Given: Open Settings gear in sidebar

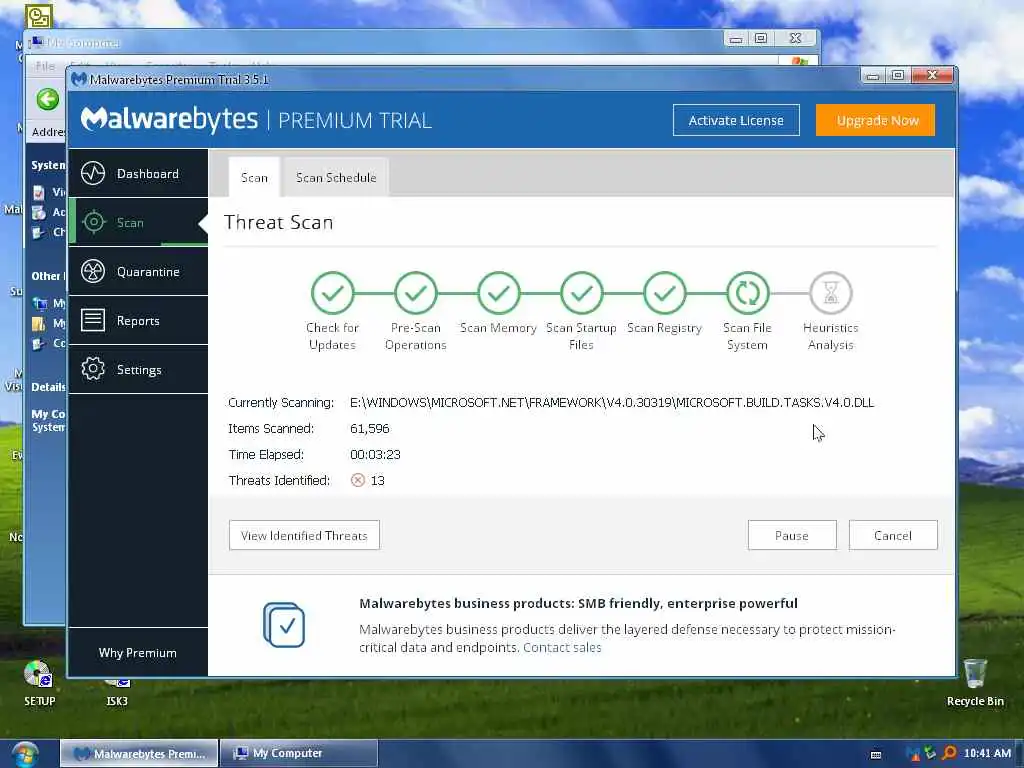Looking at the screenshot, I should pos(93,369).
